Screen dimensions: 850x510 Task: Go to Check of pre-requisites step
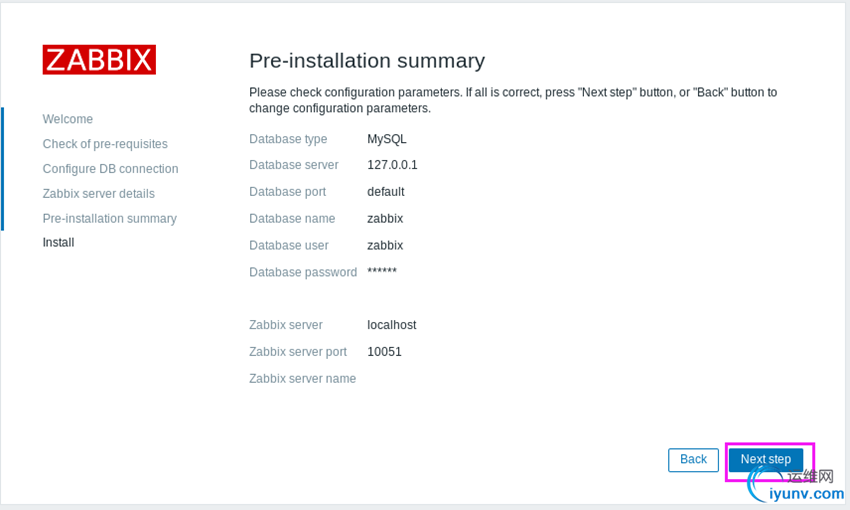pos(105,144)
